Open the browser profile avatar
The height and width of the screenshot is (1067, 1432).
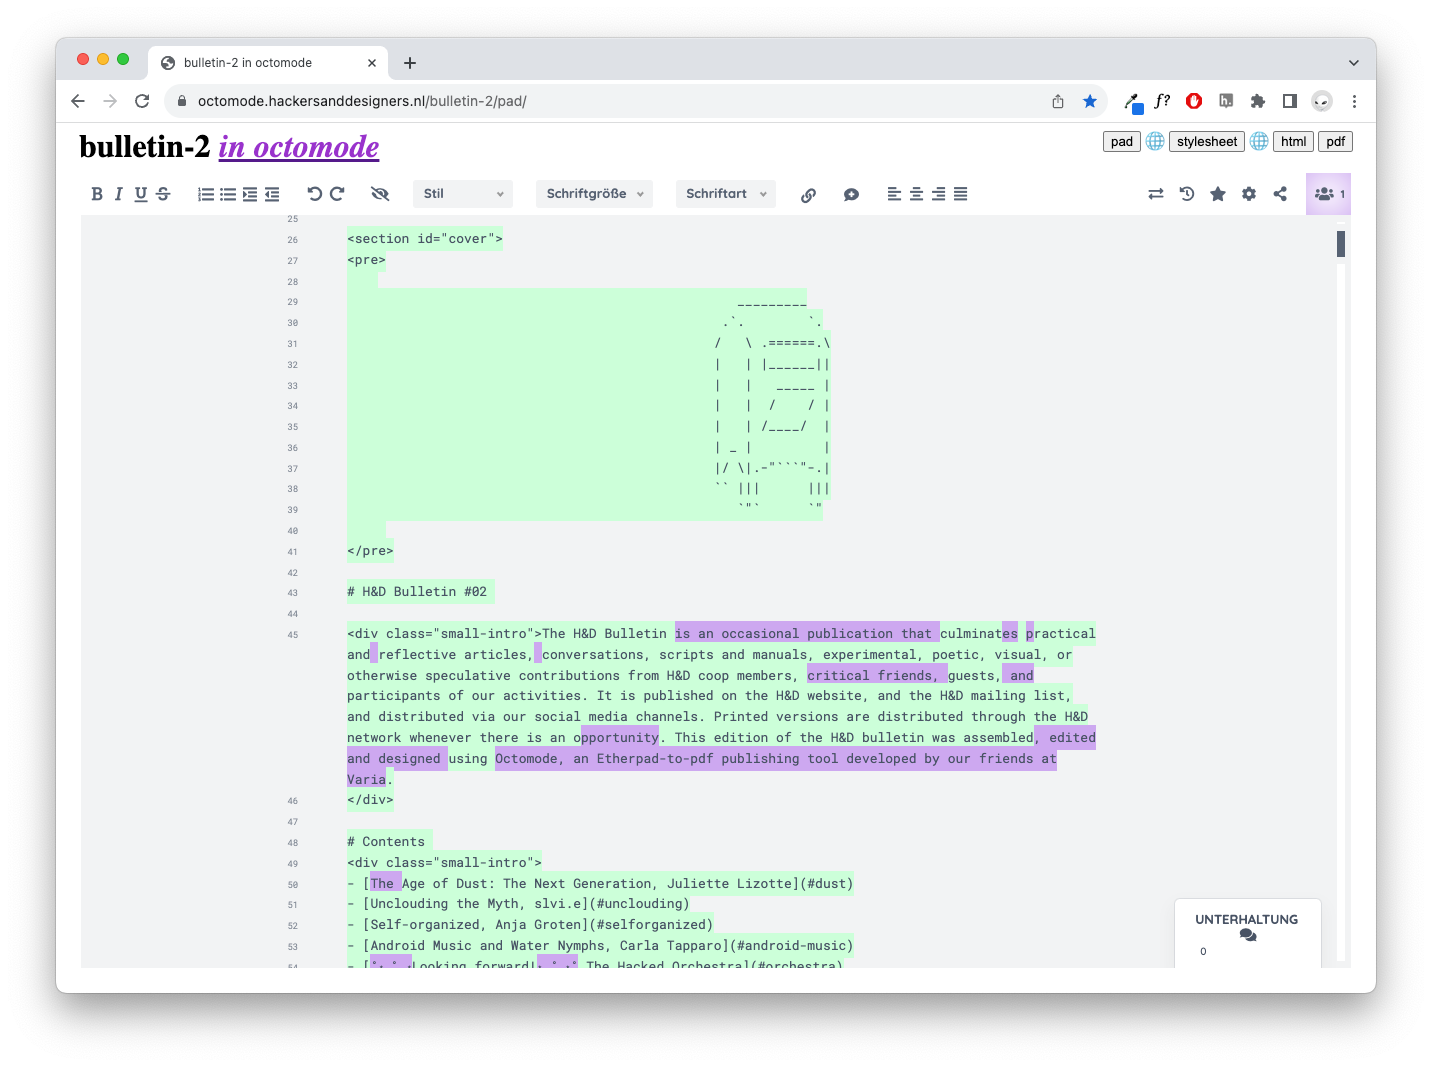(1322, 101)
